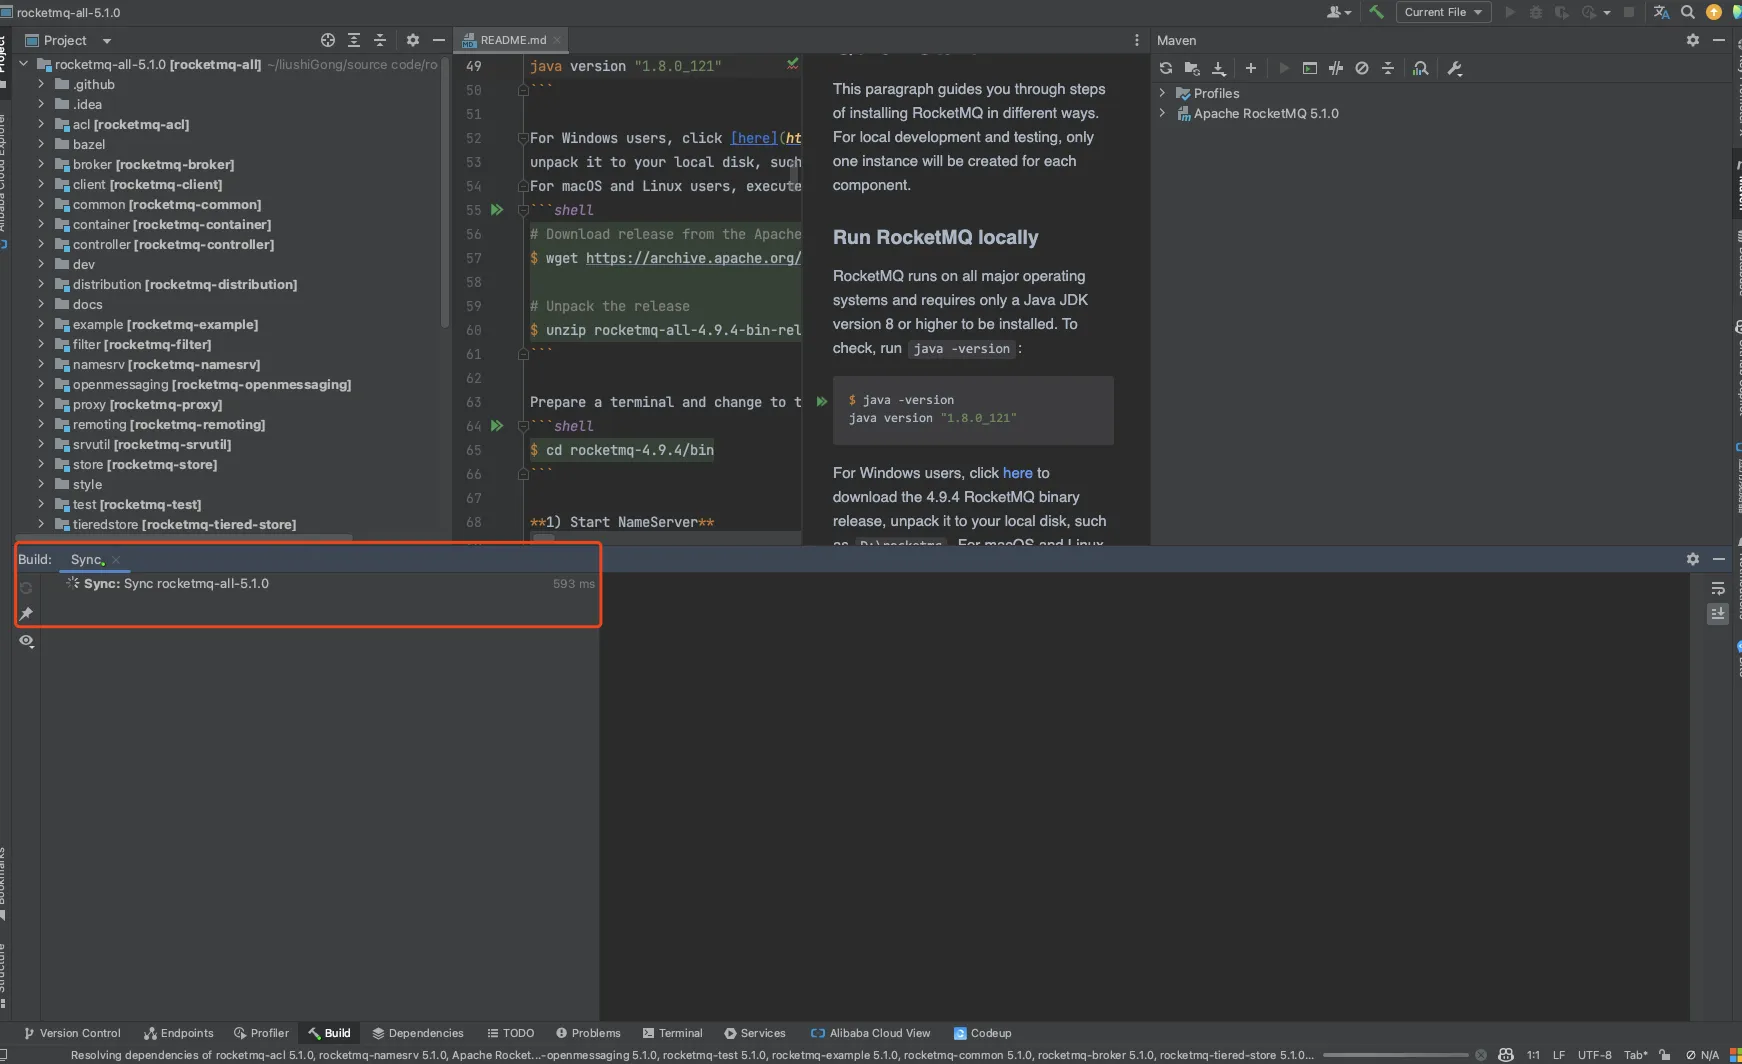The width and height of the screenshot is (1742, 1064).
Task: Toggle soft-wrap in Build output panel
Action: [x=1718, y=588]
